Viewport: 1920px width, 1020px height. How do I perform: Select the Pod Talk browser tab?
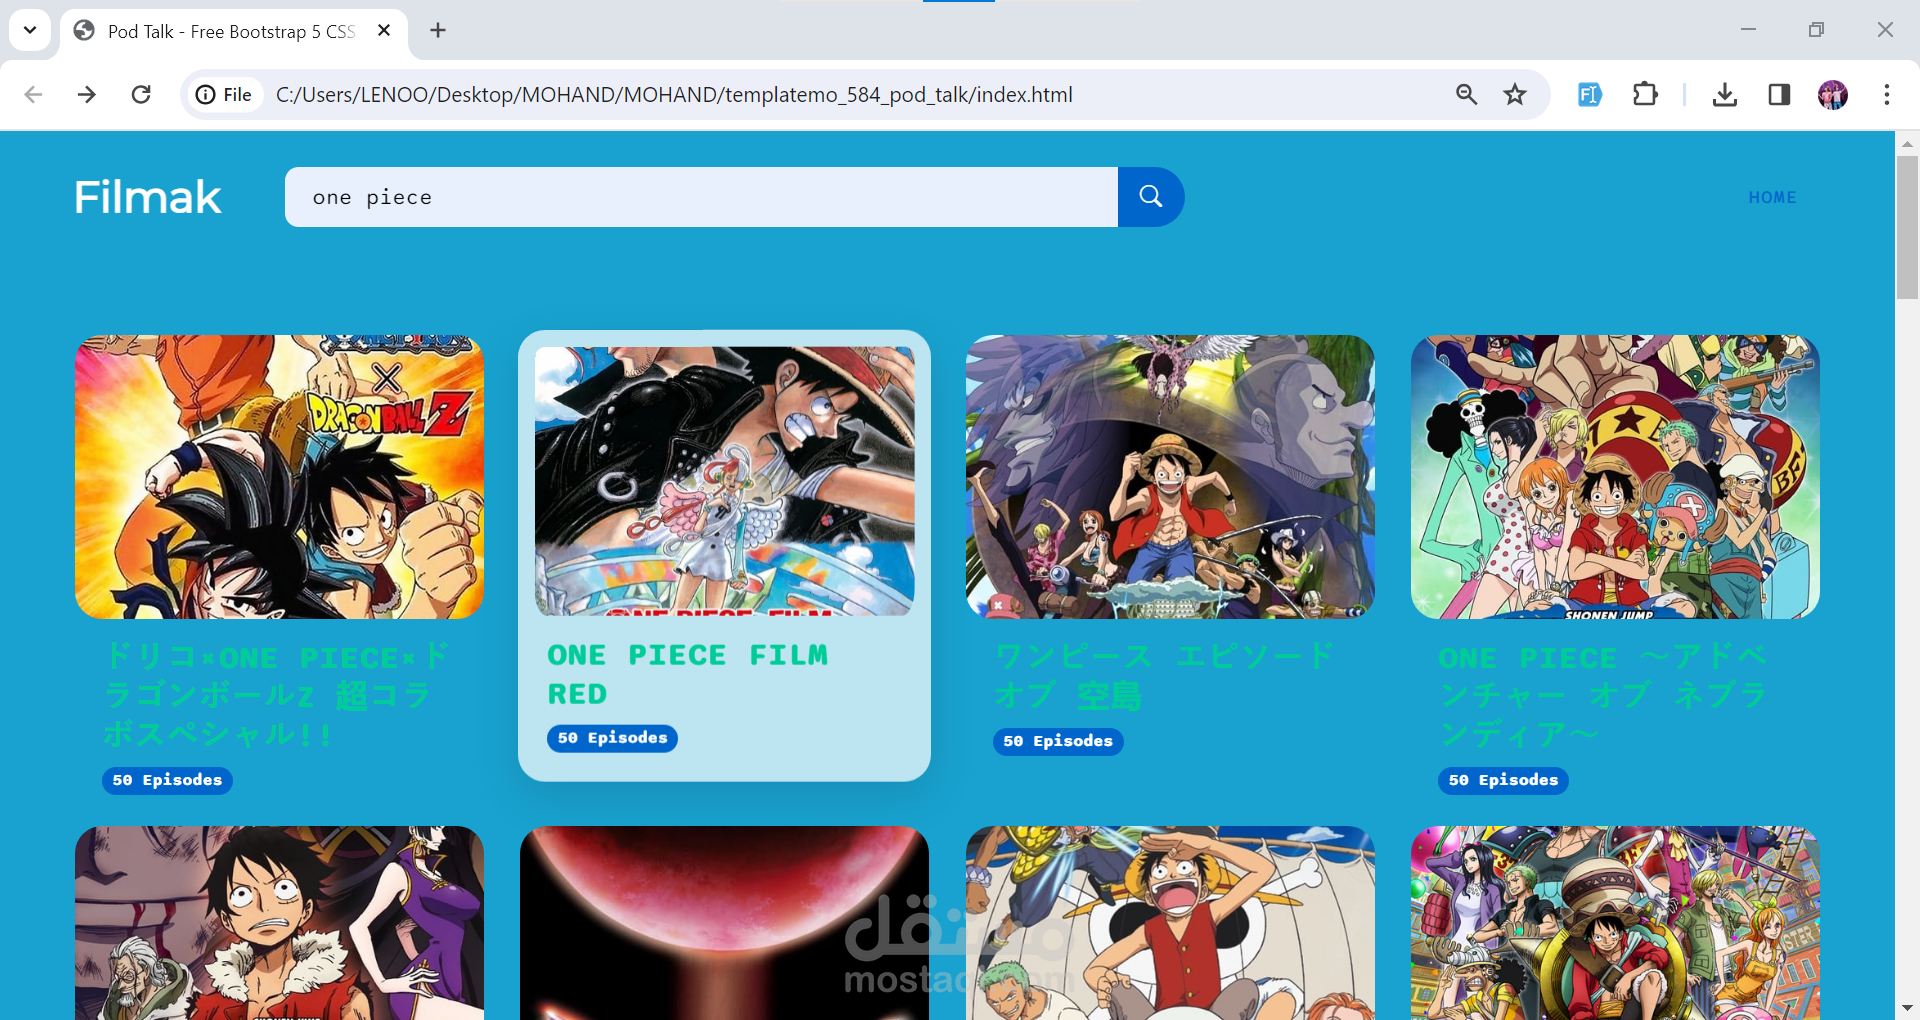tap(232, 31)
